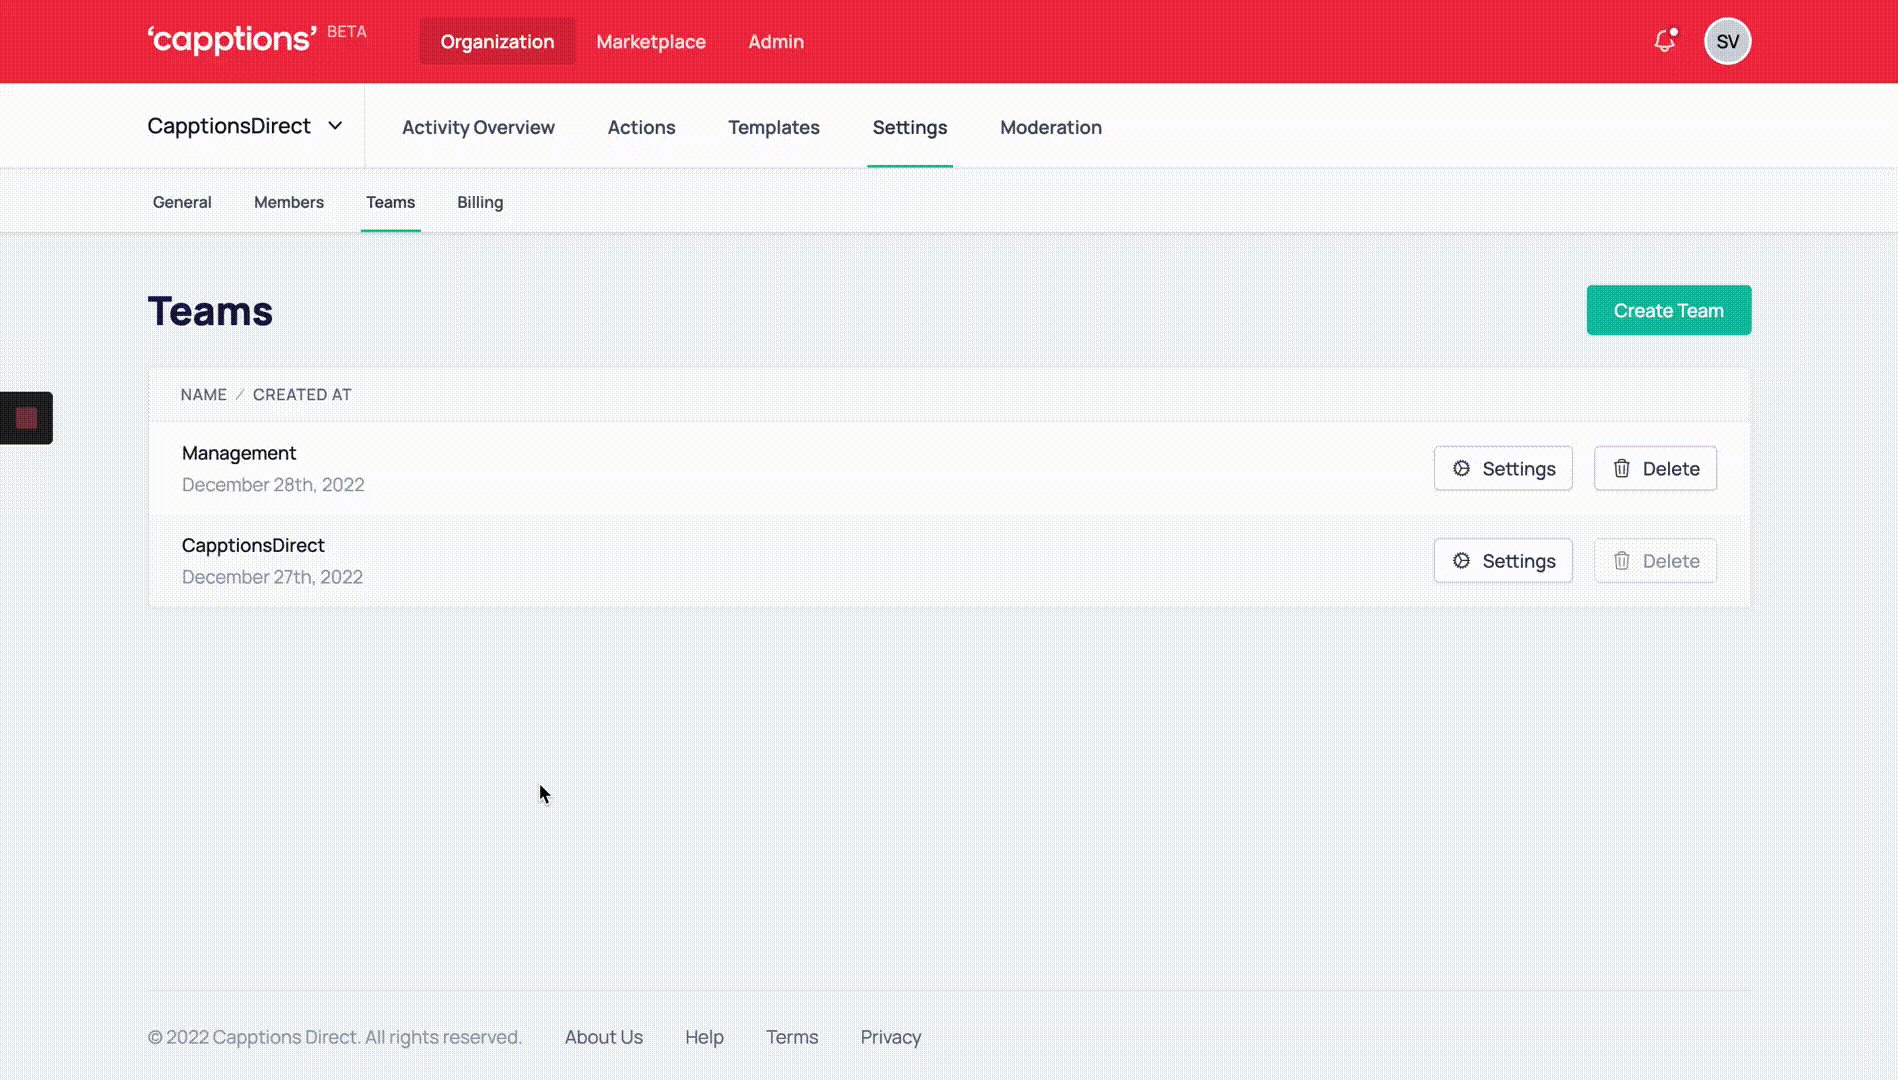The height and width of the screenshot is (1080, 1898).
Task: Expand the CapptionsDirect organization dropdown
Action: tap(245, 126)
